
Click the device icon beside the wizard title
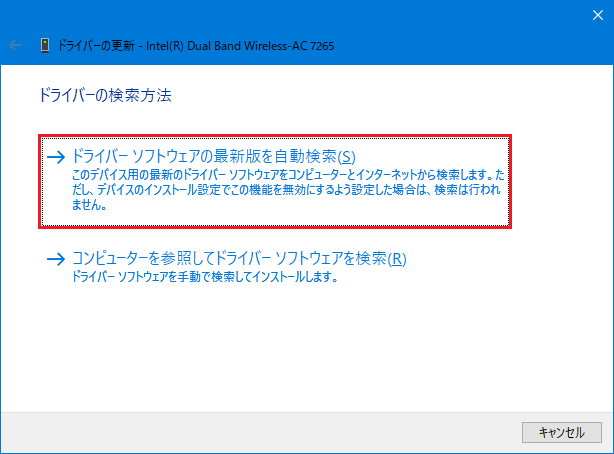pyautogui.click(x=44, y=45)
